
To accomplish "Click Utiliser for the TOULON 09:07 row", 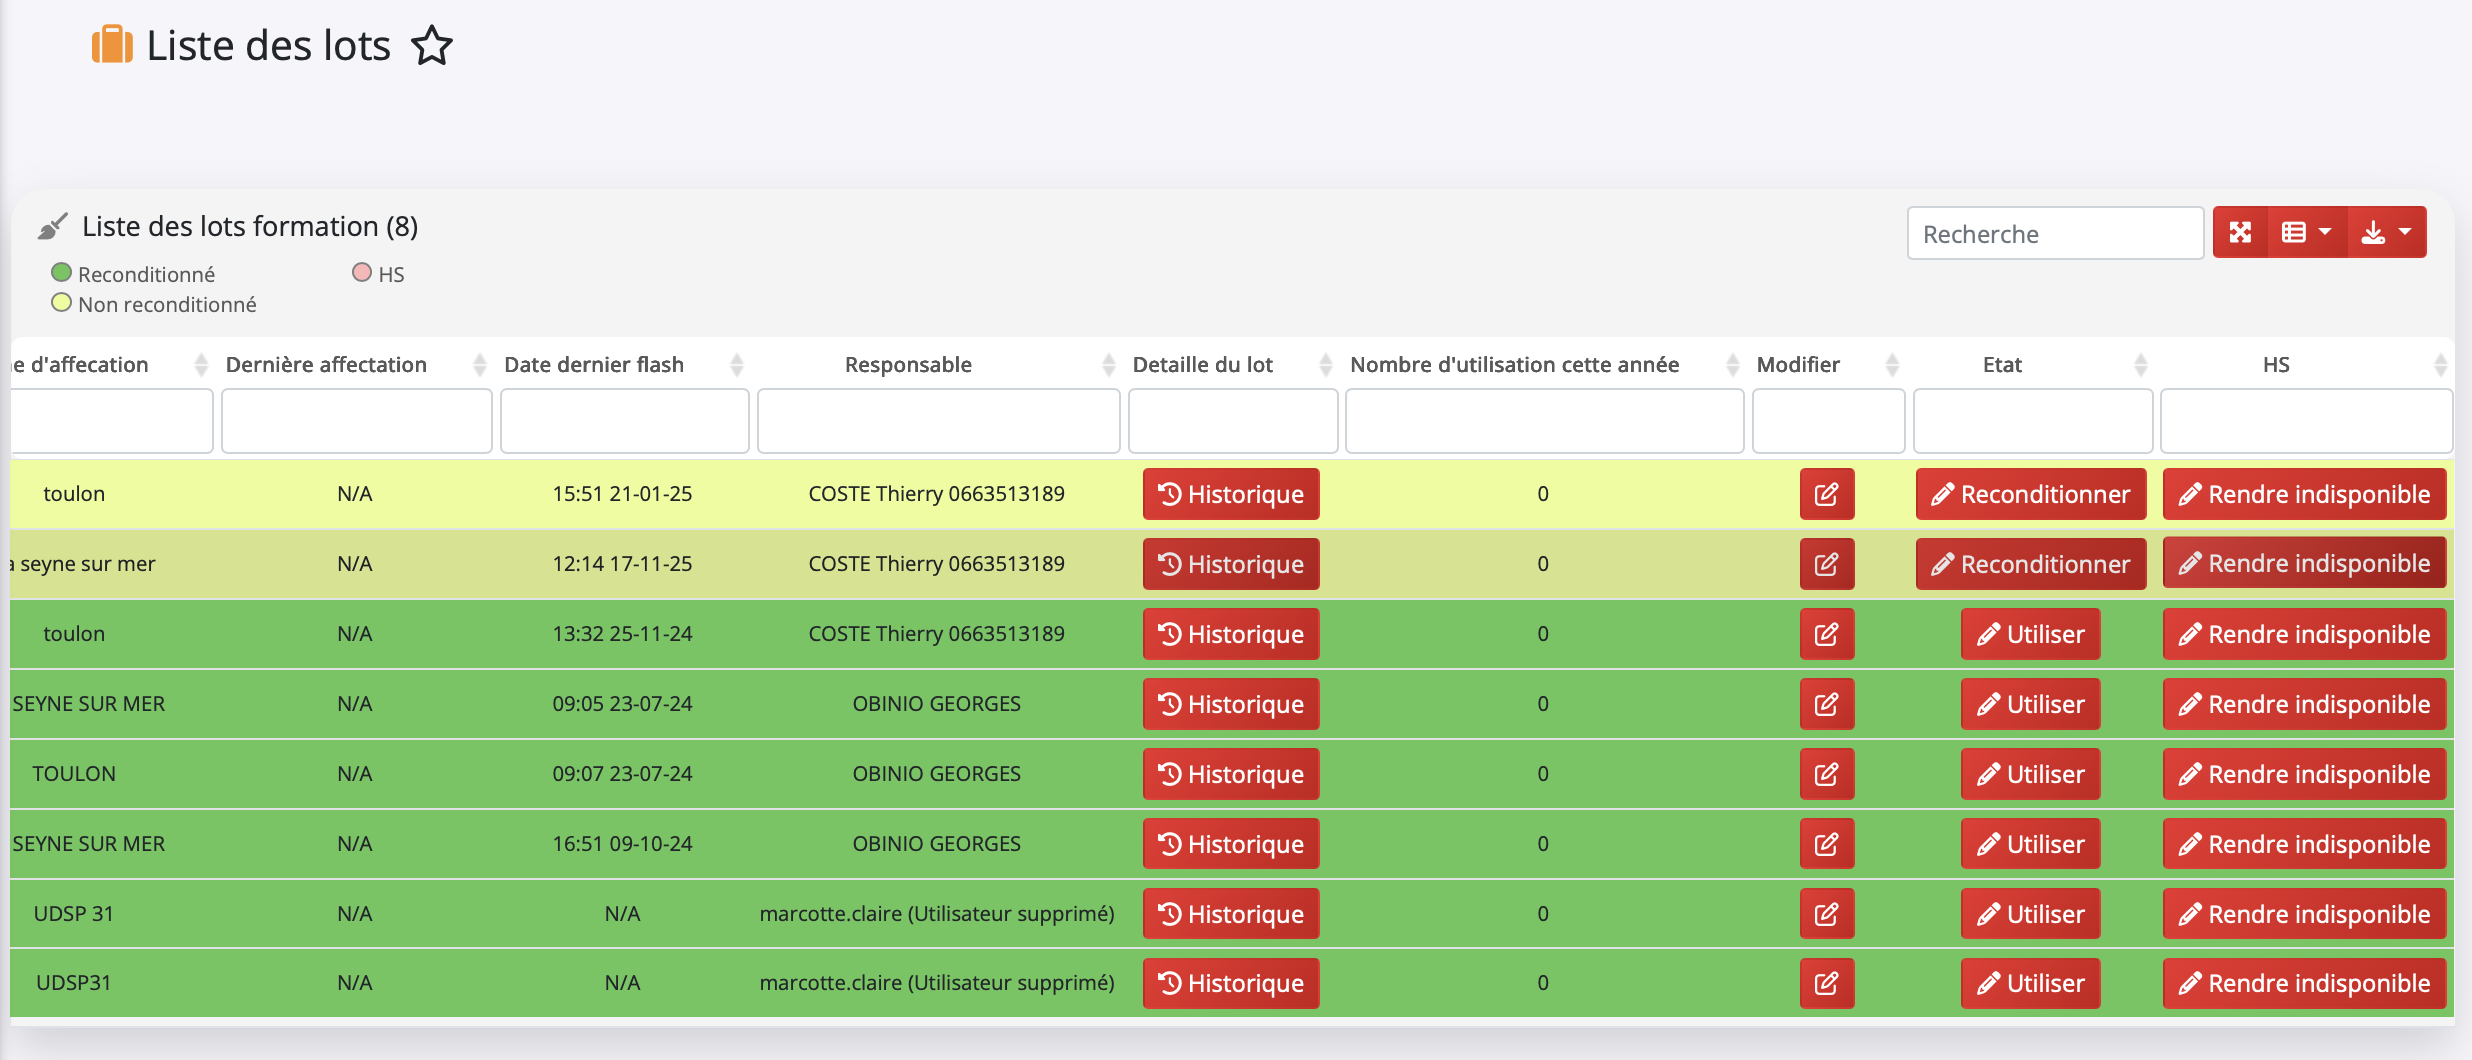I will pos(2030,774).
